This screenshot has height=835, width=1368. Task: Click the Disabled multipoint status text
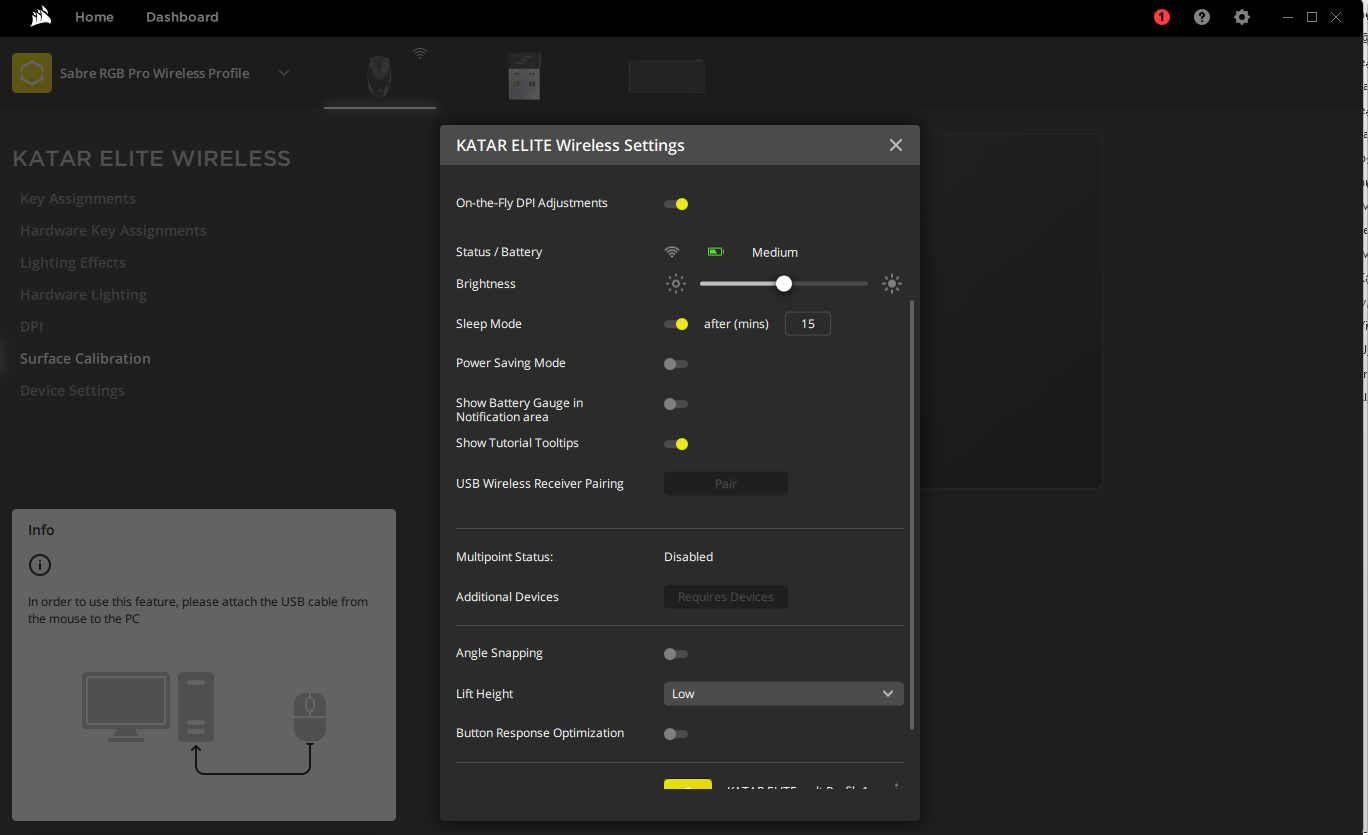688,557
